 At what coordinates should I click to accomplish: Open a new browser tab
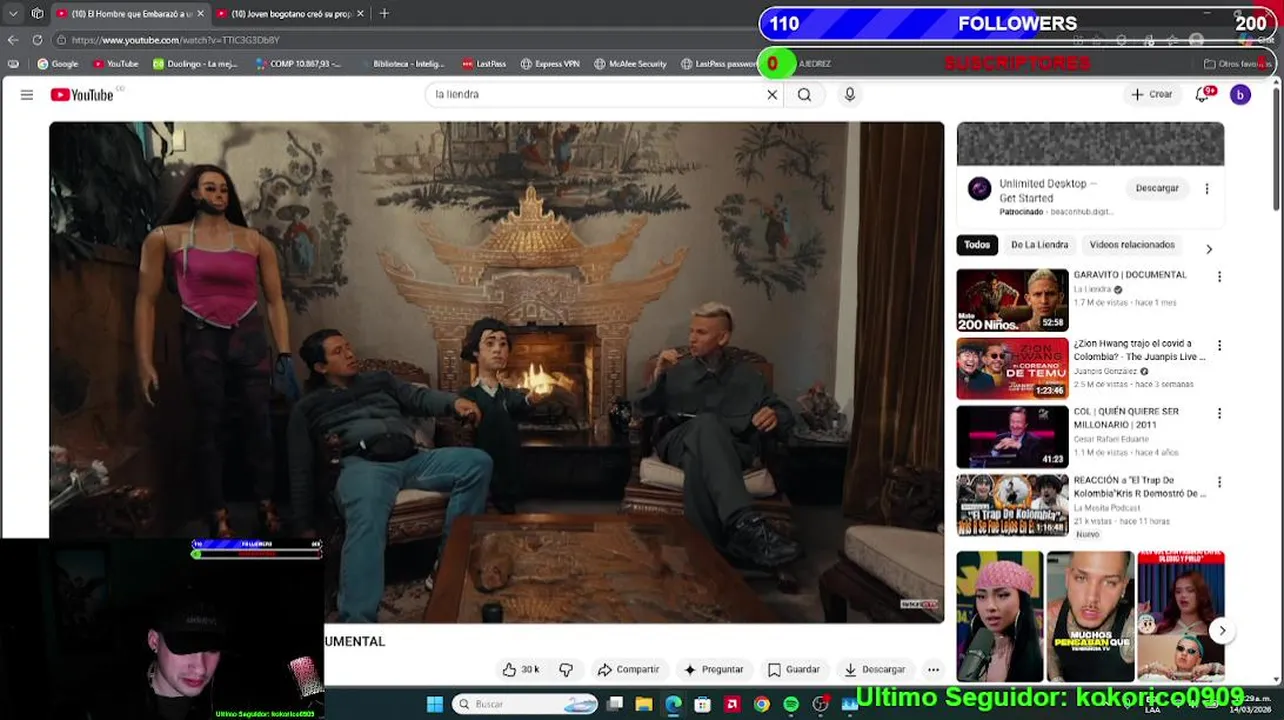(384, 14)
